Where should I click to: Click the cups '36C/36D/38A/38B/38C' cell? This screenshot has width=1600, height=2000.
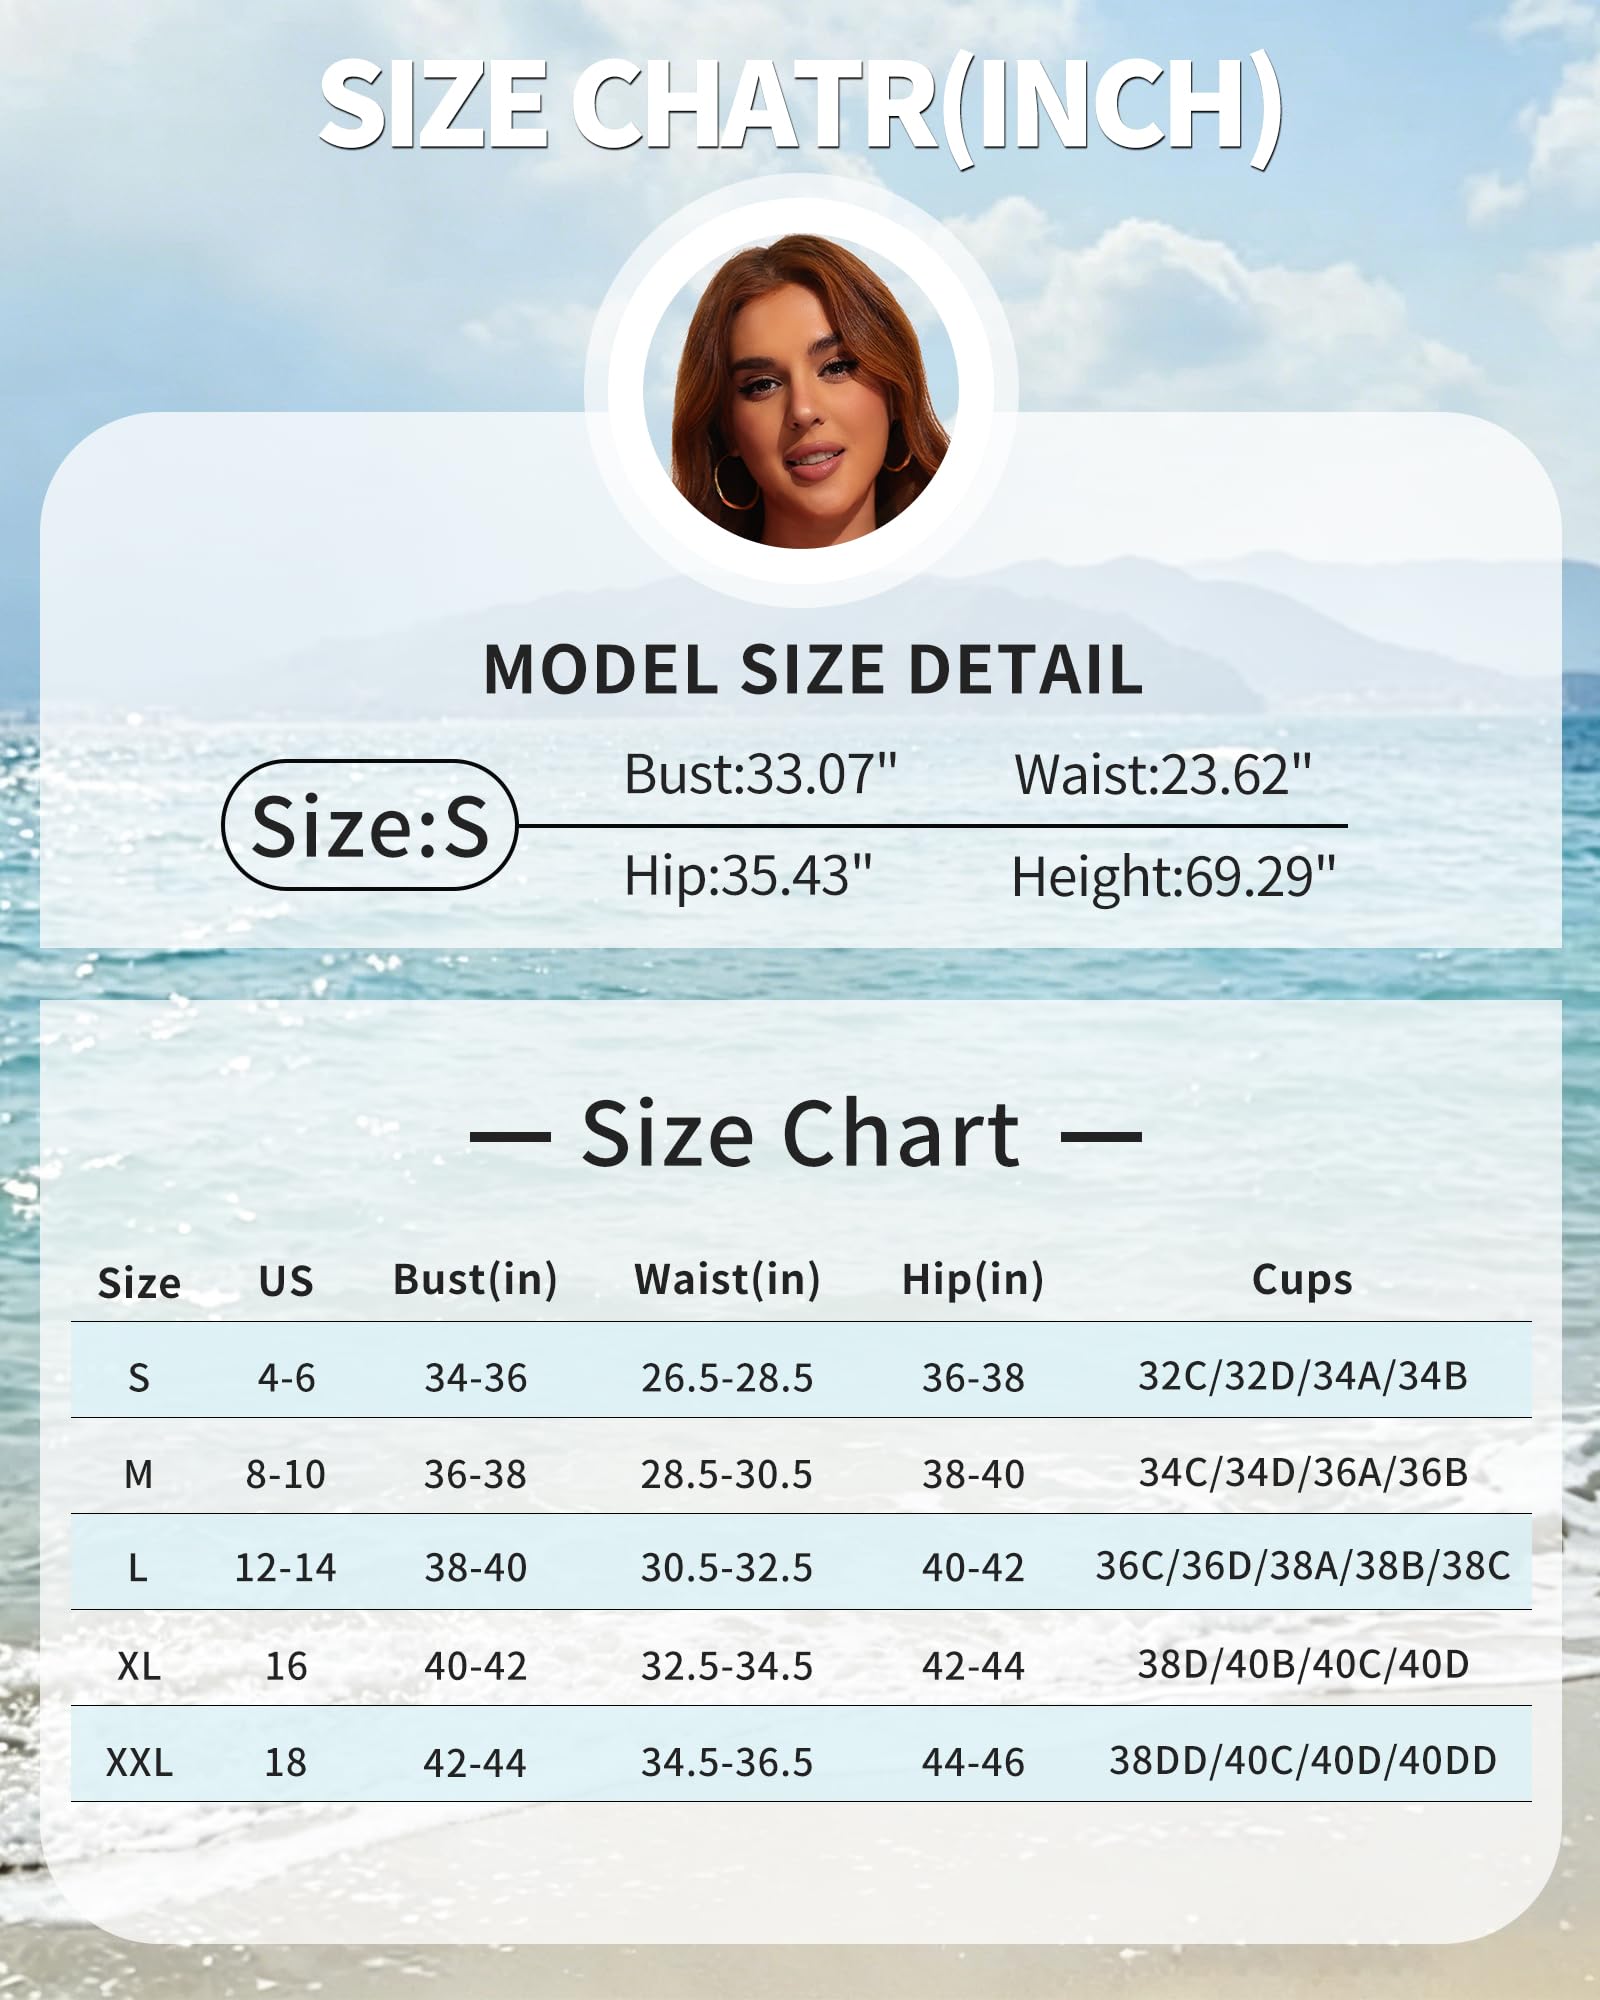click(x=1302, y=1565)
